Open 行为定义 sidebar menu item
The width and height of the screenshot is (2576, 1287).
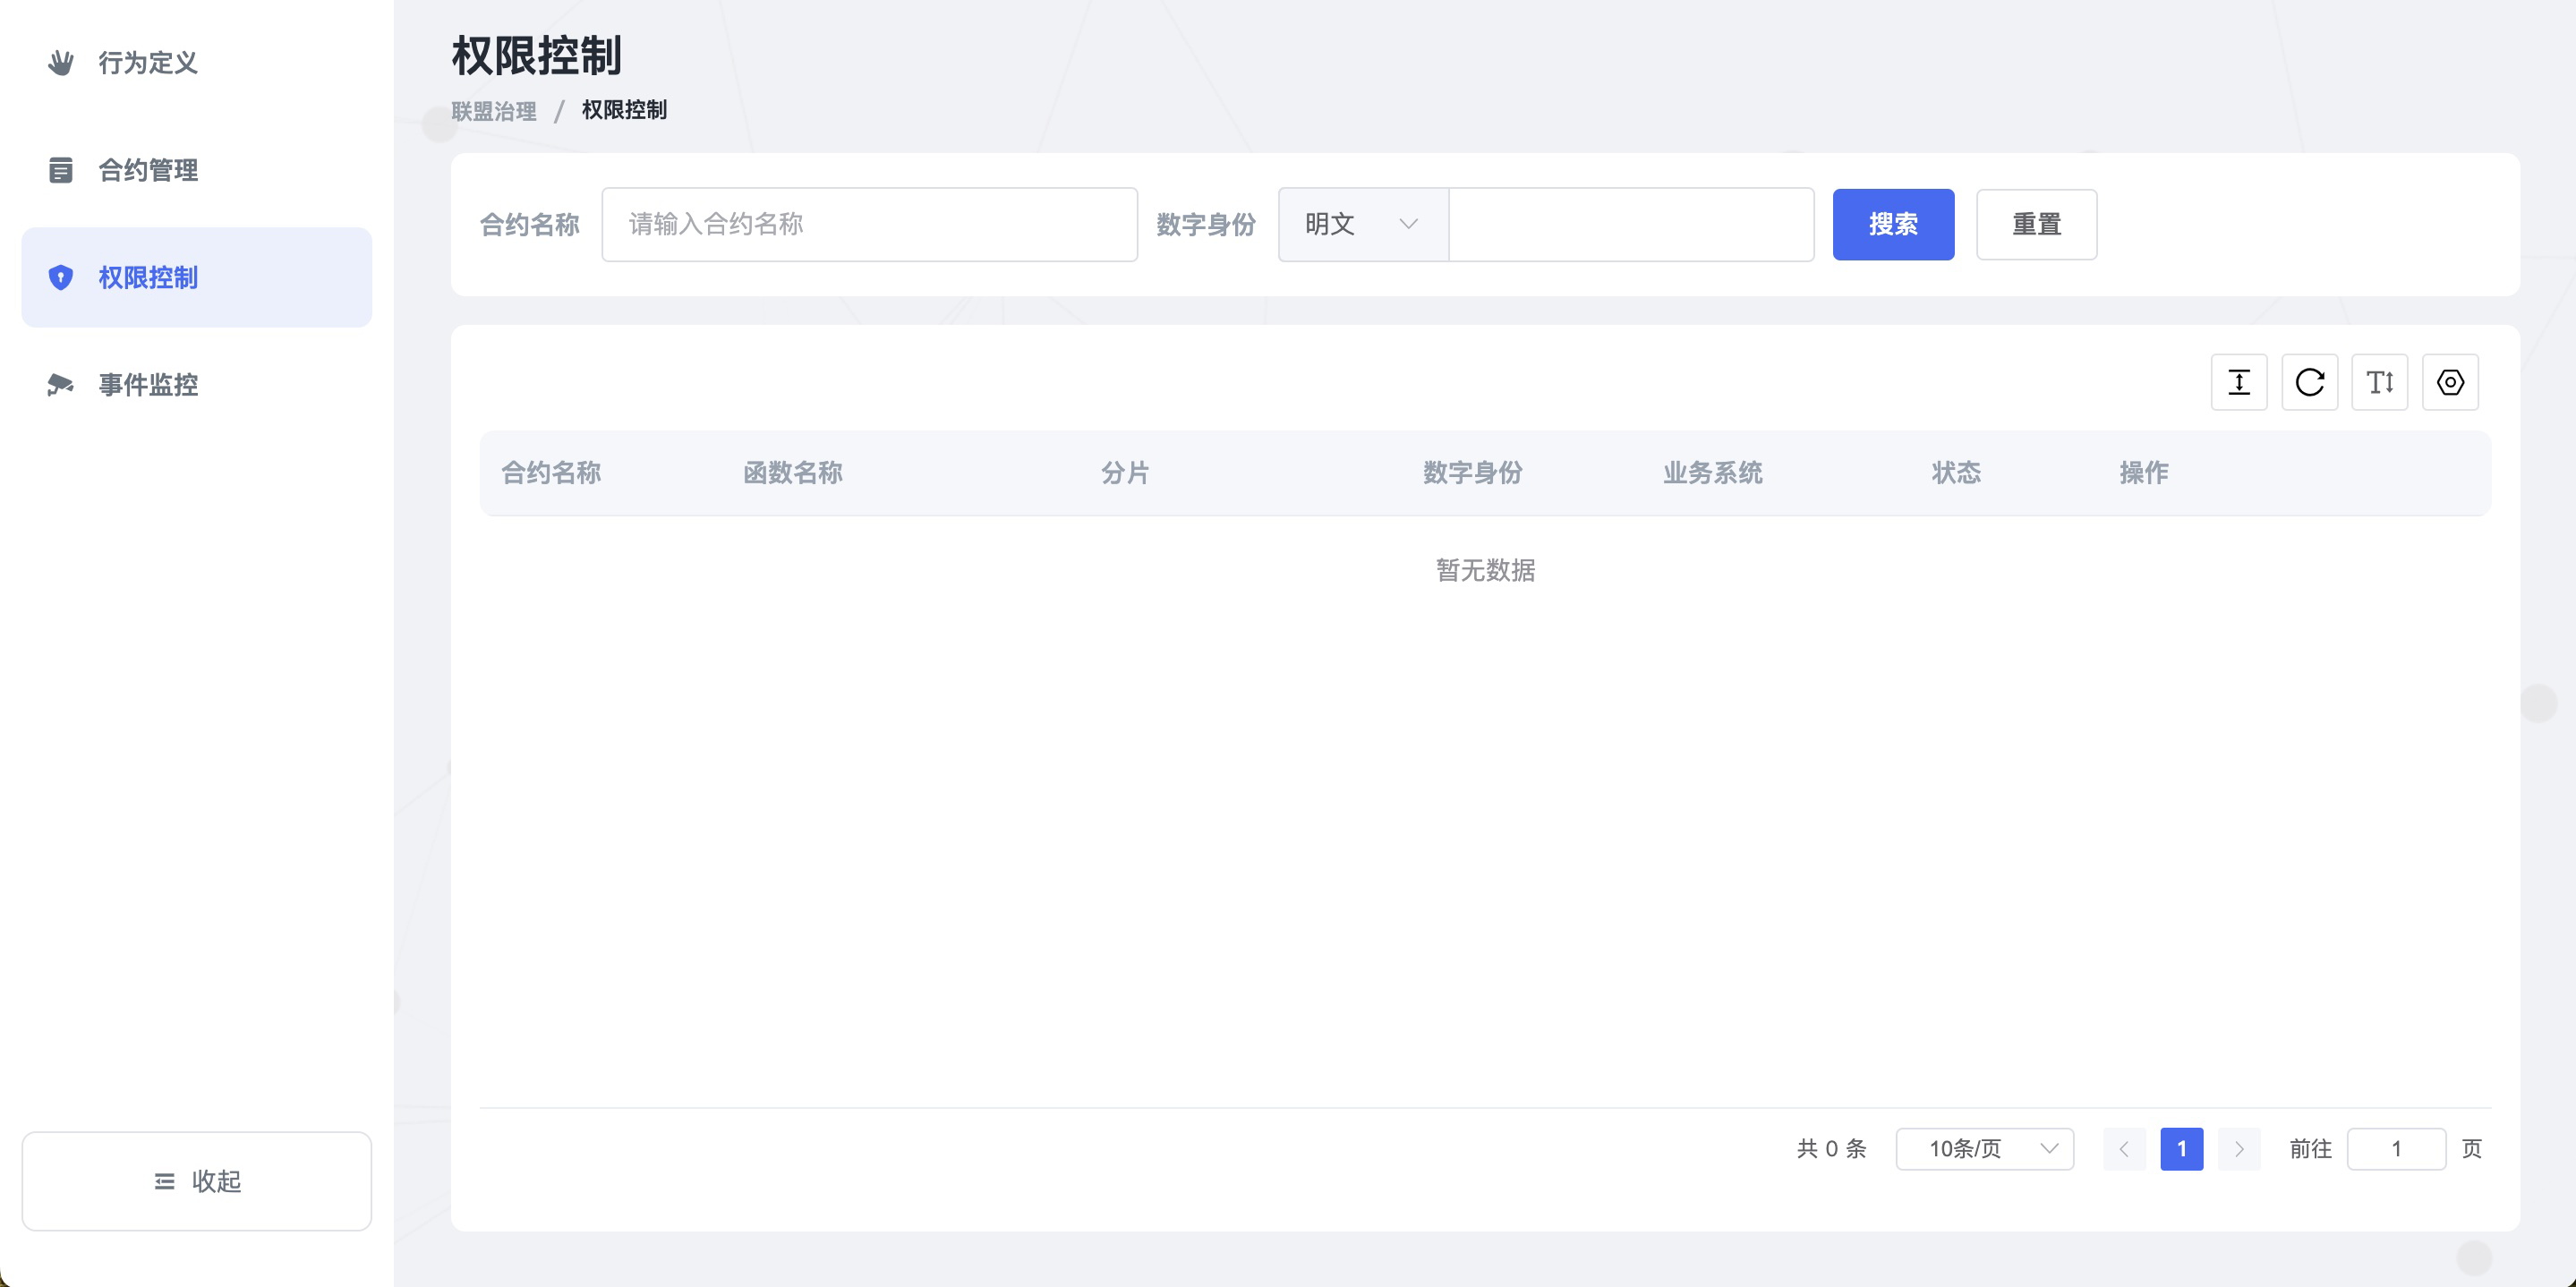pyautogui.click(x=148, y=63)
